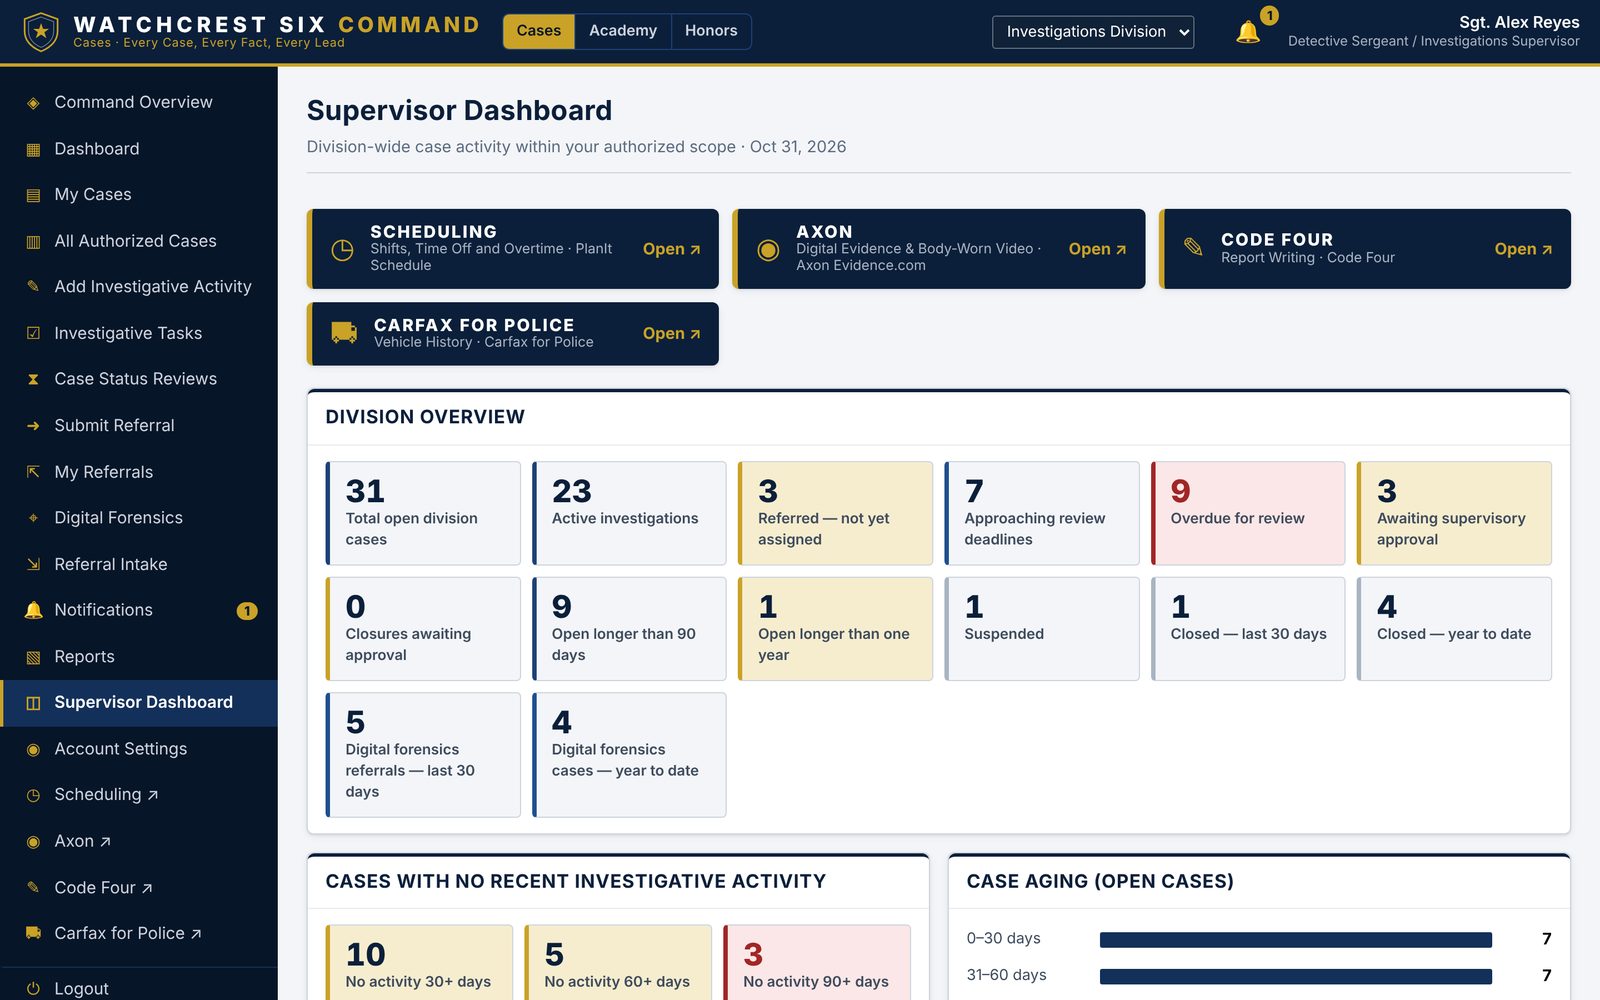Click the Axon circle icon on card
The height and width of the screenshot is (1000, 1600).
point(768,249)
